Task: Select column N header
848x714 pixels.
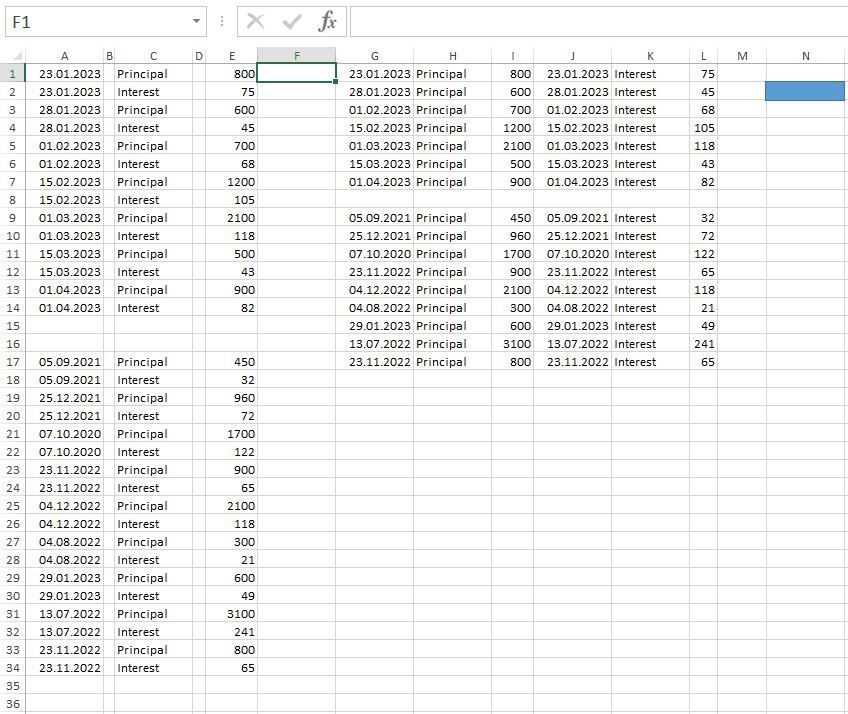Action: 806,56
